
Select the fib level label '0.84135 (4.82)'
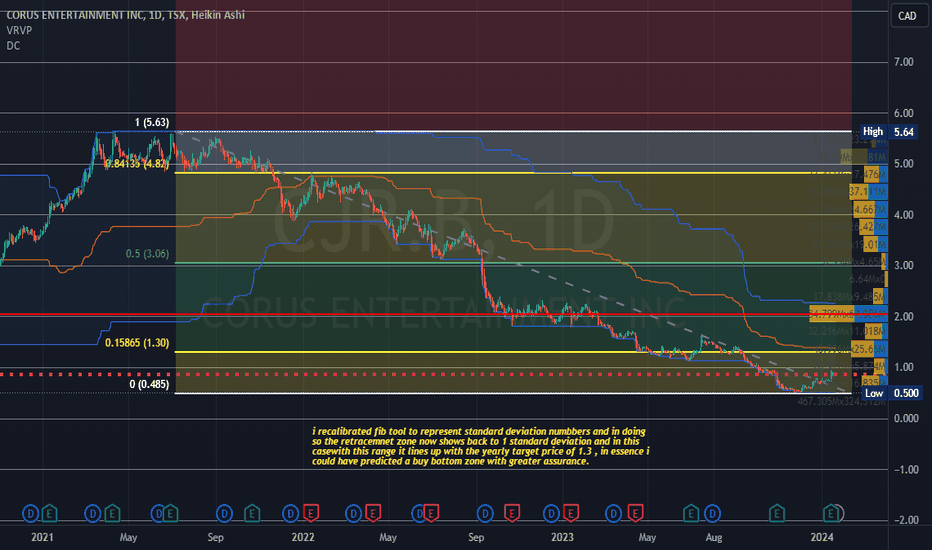tap(137, 164)
